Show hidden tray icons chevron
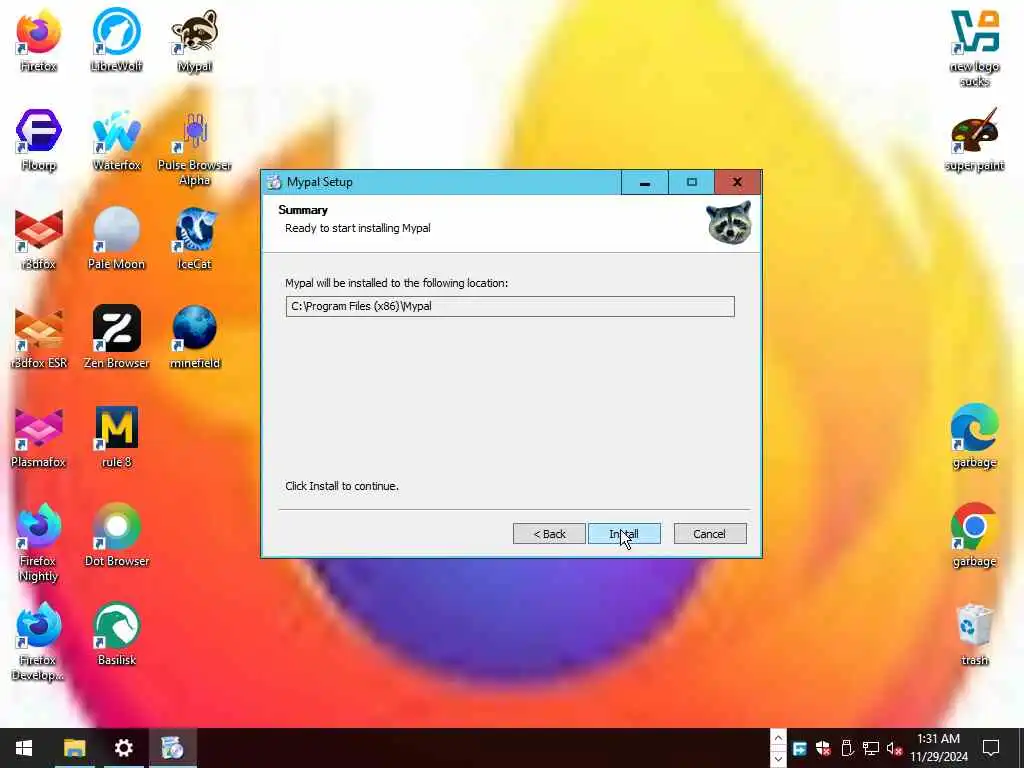The image size is (1024, 768). pos(778,738)
